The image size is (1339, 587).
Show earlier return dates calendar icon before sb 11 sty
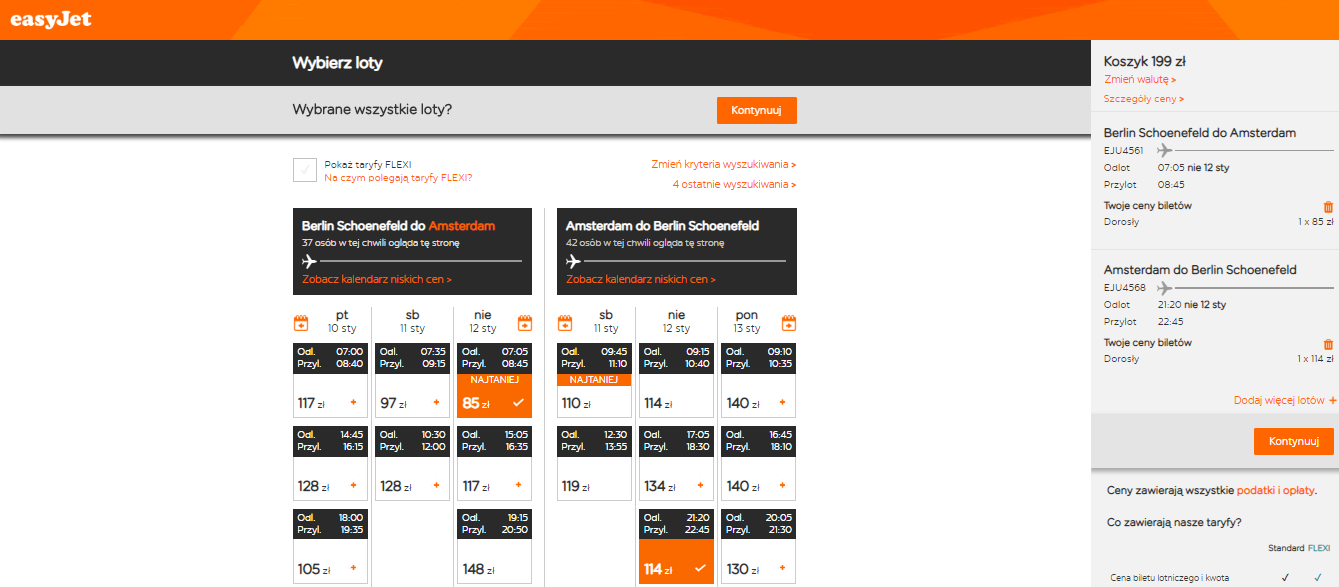565,323
